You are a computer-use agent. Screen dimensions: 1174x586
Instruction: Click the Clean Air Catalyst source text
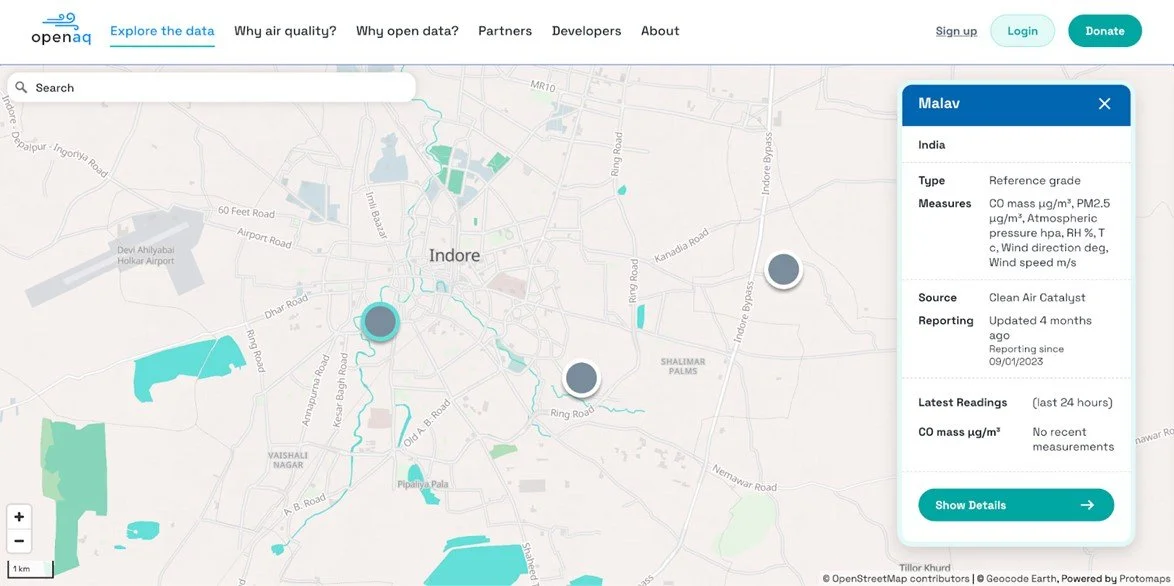[1037, 298]
